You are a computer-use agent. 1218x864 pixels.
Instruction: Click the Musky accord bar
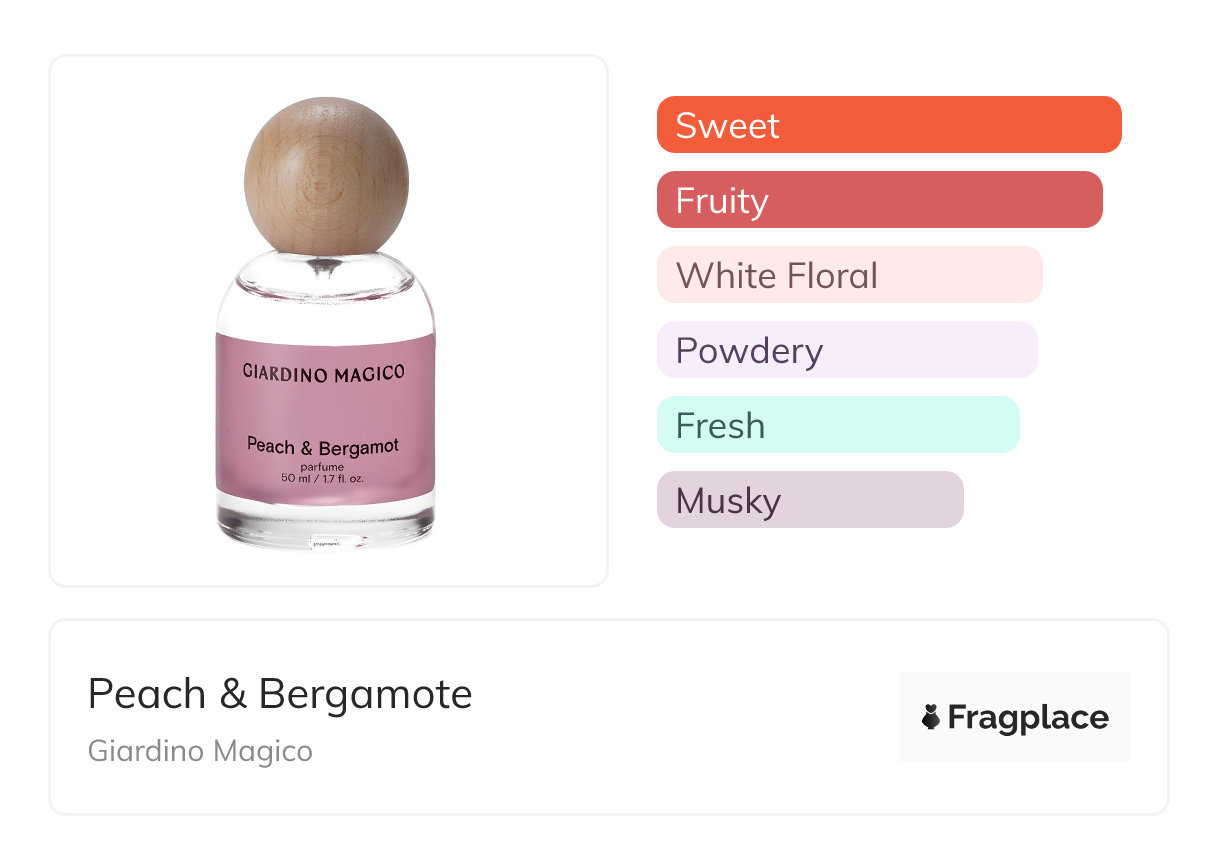coord(810,500)
